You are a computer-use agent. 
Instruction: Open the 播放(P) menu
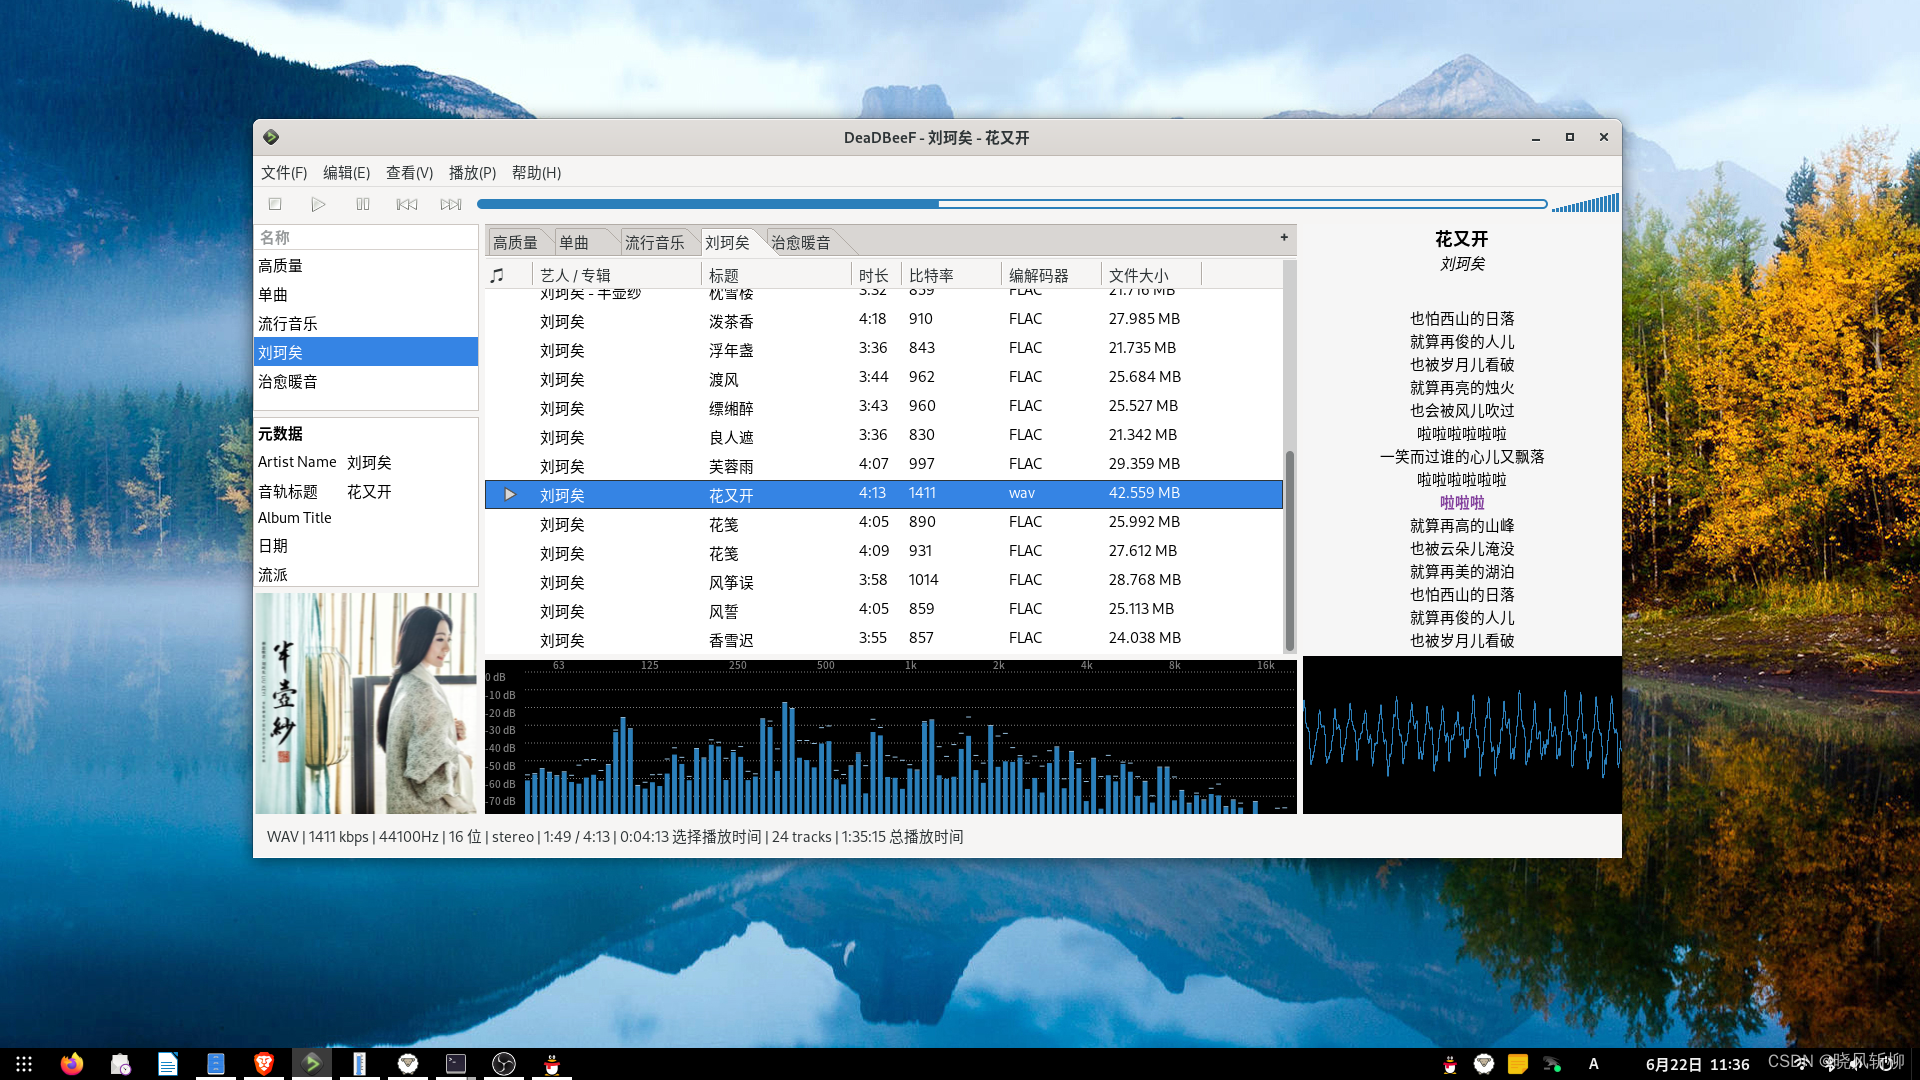(x=472, y=173)
